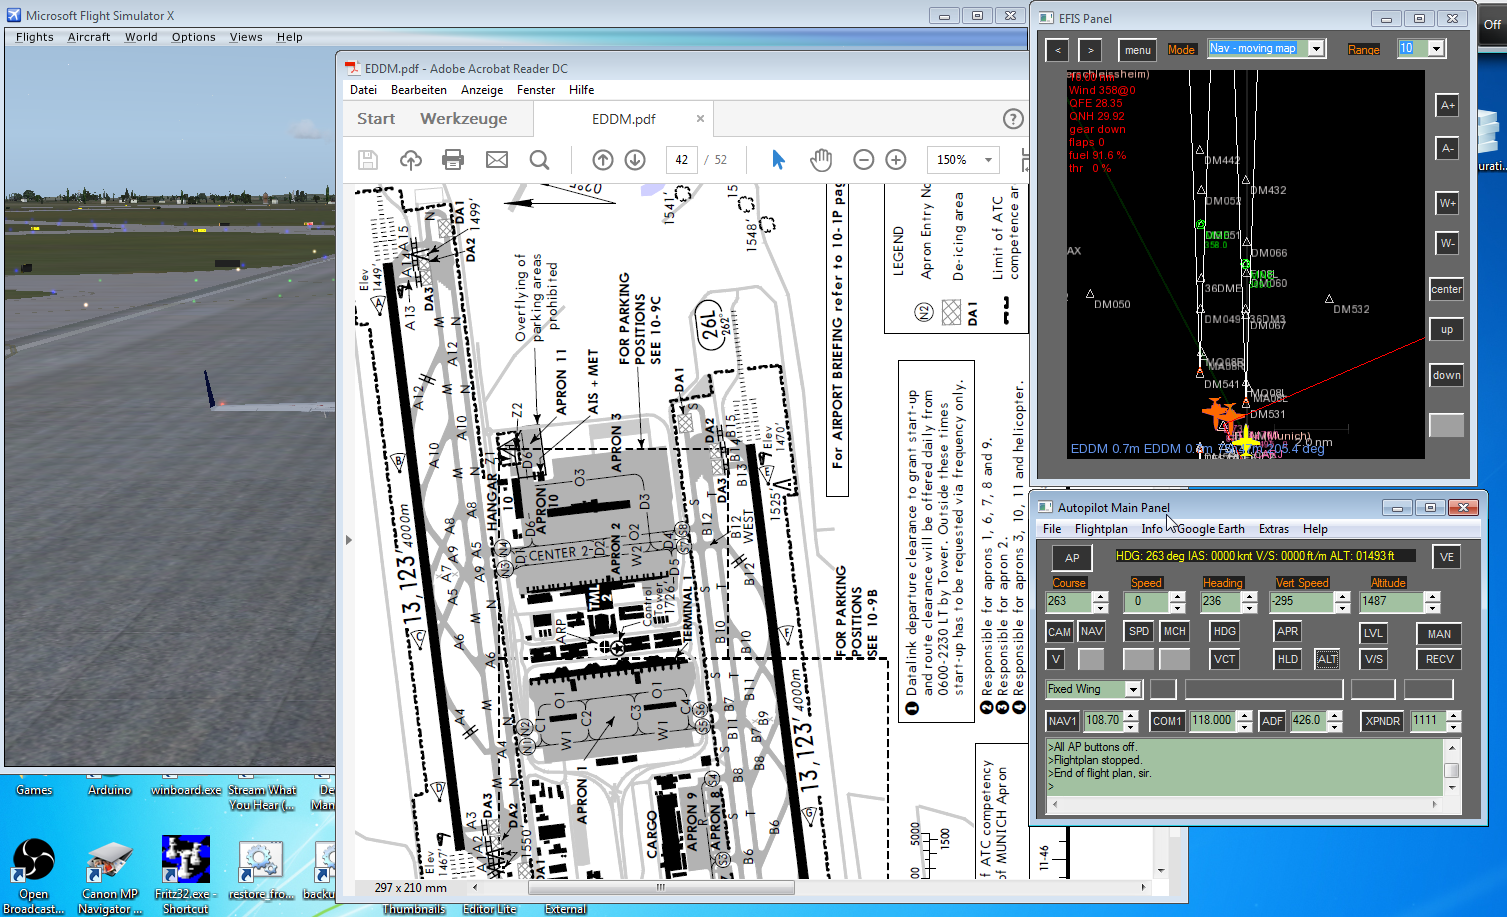
Task: Toggle the MCH mach hold mode
Action: pyautogui.click(x=1174, y=631)
